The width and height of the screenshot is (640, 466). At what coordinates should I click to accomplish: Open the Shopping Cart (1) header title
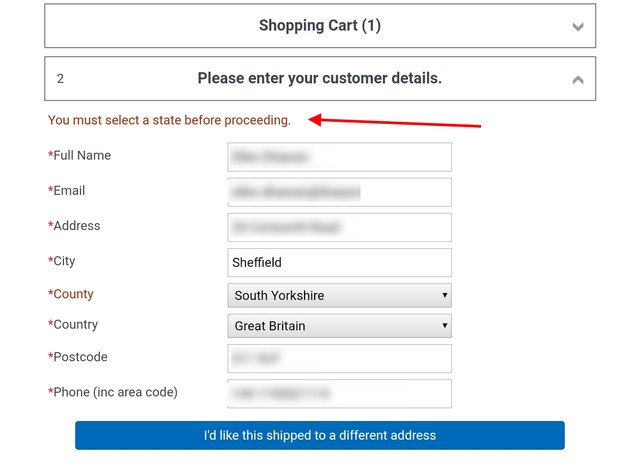(319, 26)
